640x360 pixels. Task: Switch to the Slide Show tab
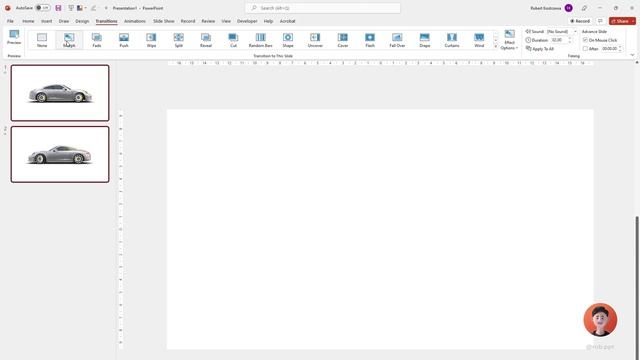(164, 21)
